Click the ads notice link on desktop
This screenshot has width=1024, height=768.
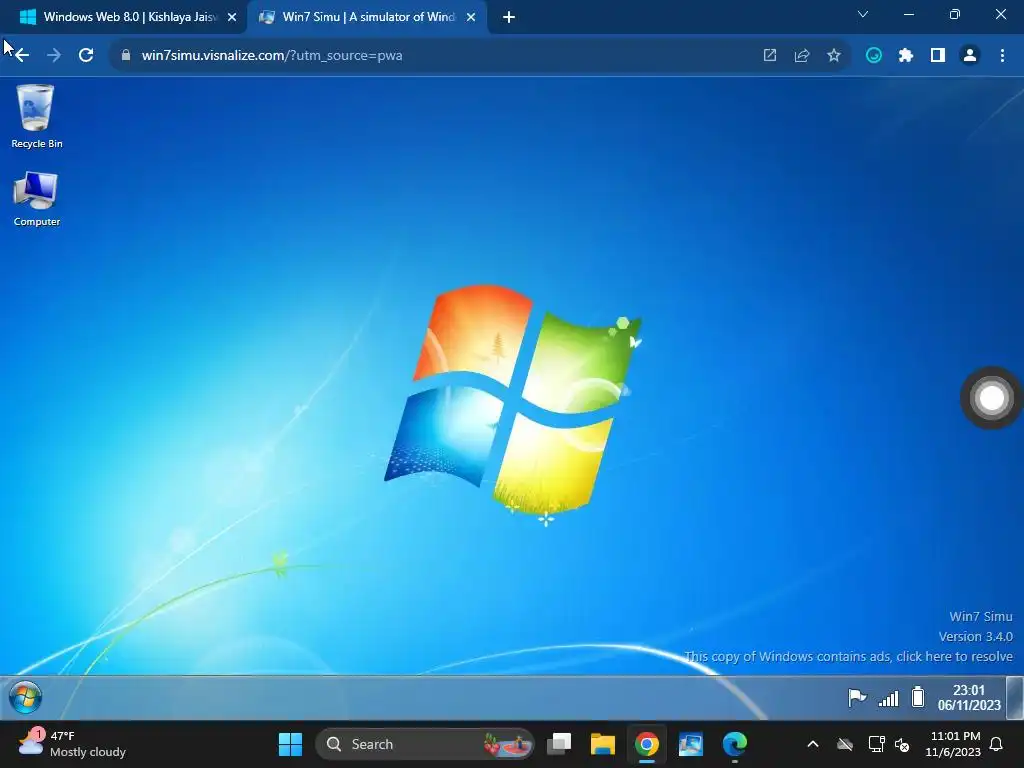[848, 656]
